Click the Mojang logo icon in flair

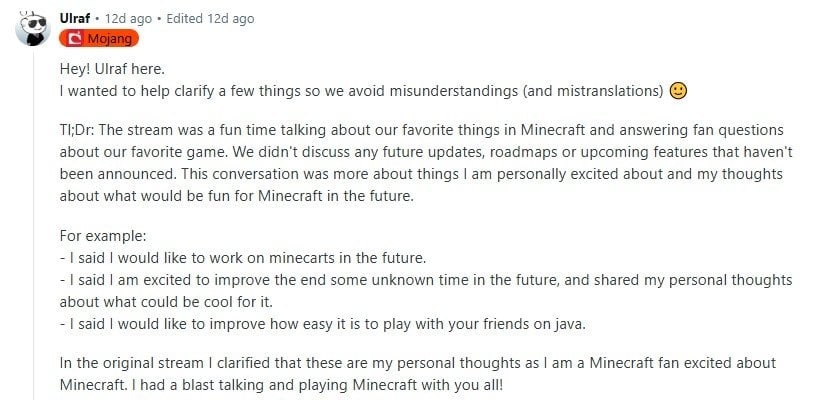point(75,39)
